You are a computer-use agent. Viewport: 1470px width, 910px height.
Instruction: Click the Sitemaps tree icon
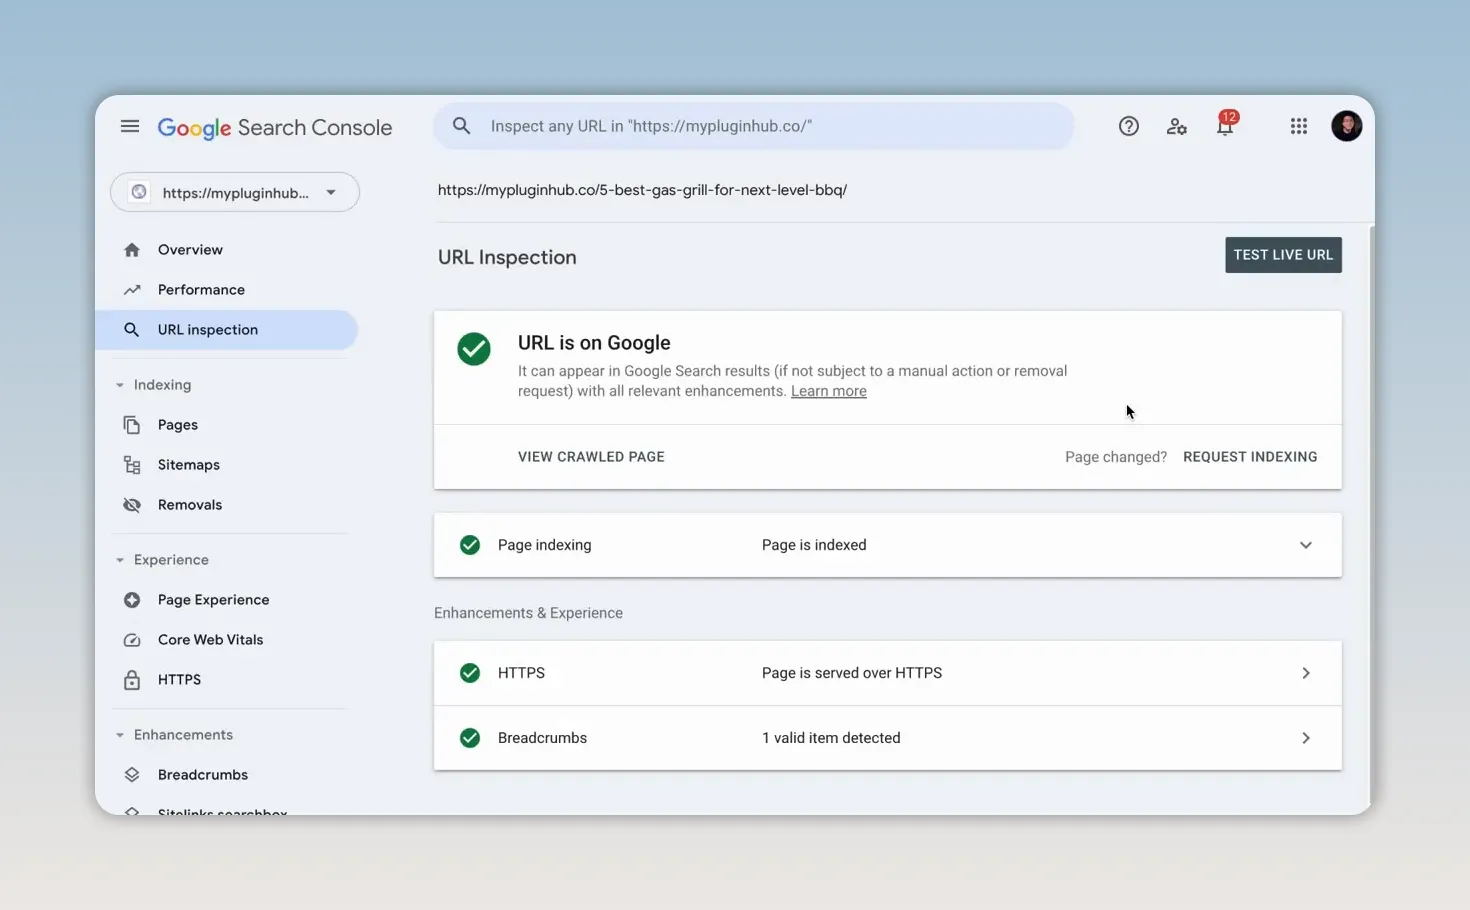[132, 465]
